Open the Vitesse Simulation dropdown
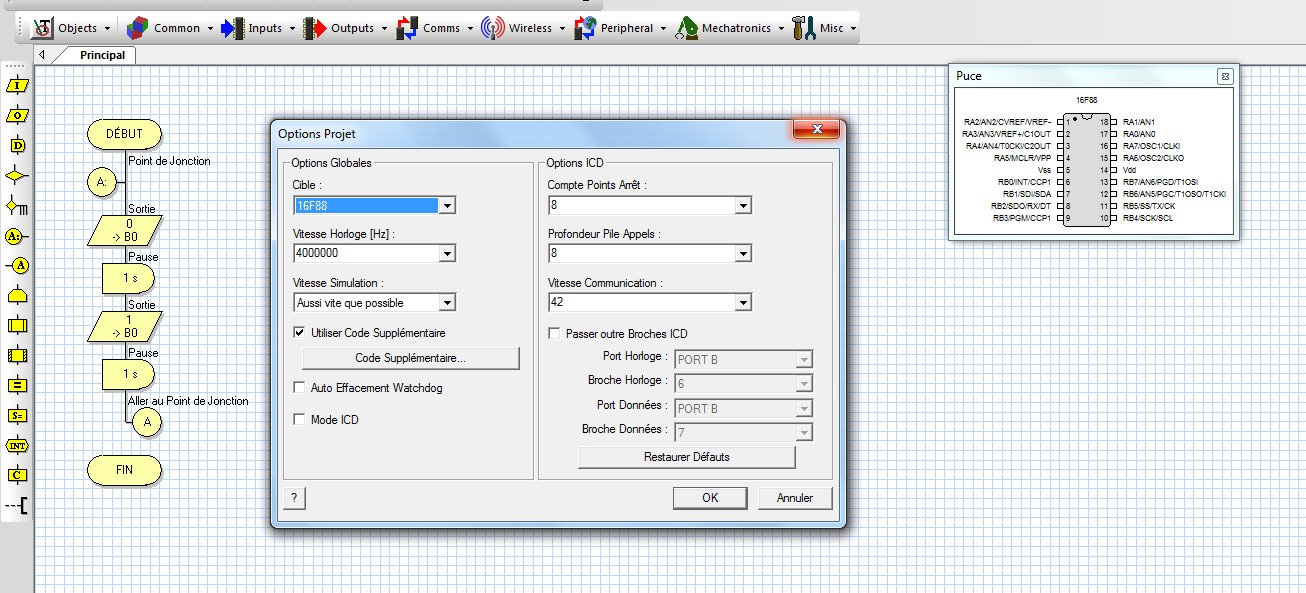Image resolution: width=1306 pixels, height=593 pixels. pyautogui.click(x=447, y=302)
